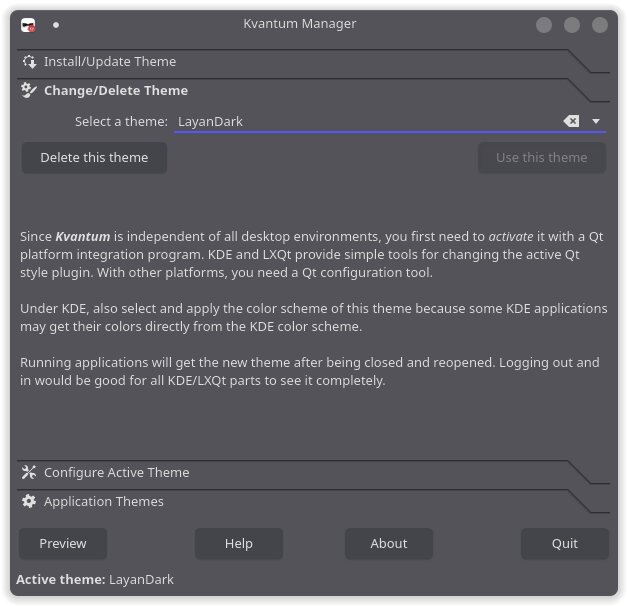Expand the Configure Active Theme section
The image size is (628, 606).
point(116,473)
